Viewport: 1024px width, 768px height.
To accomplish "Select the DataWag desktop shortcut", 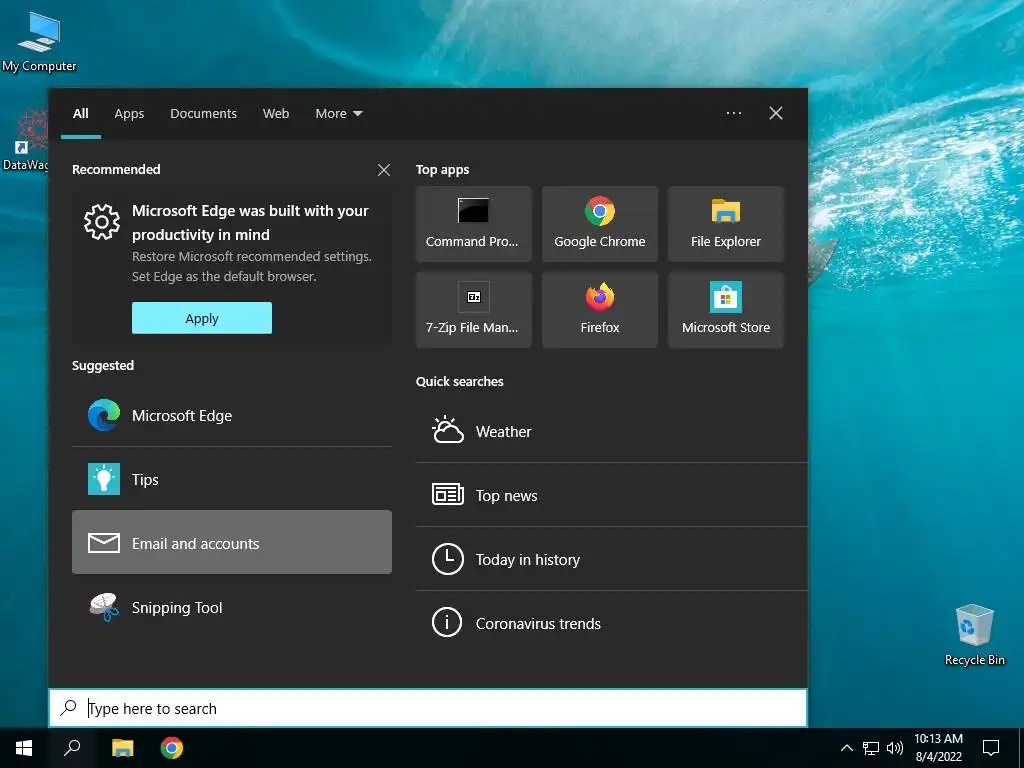I will point(25,140).
